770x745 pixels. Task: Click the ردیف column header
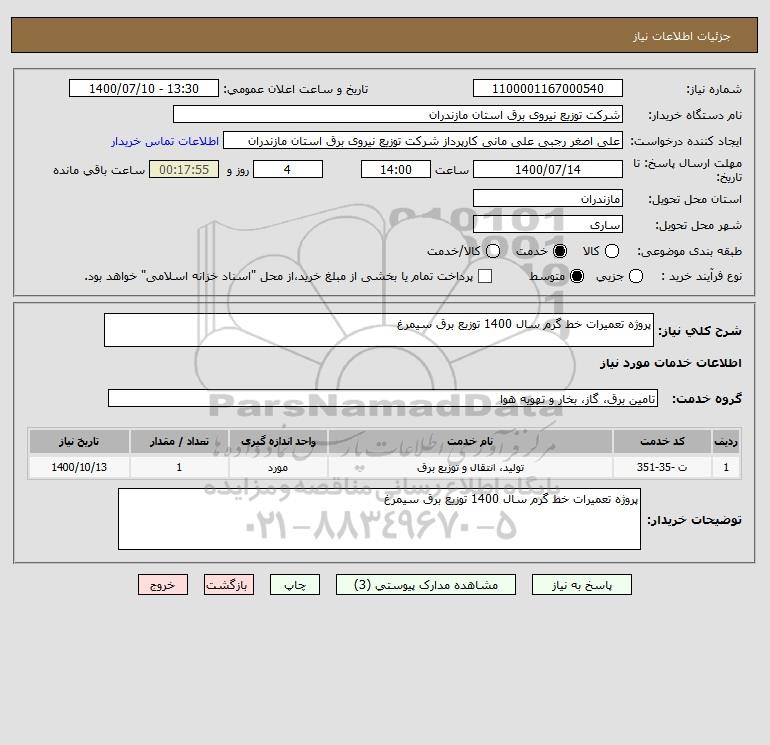point(726,441)
